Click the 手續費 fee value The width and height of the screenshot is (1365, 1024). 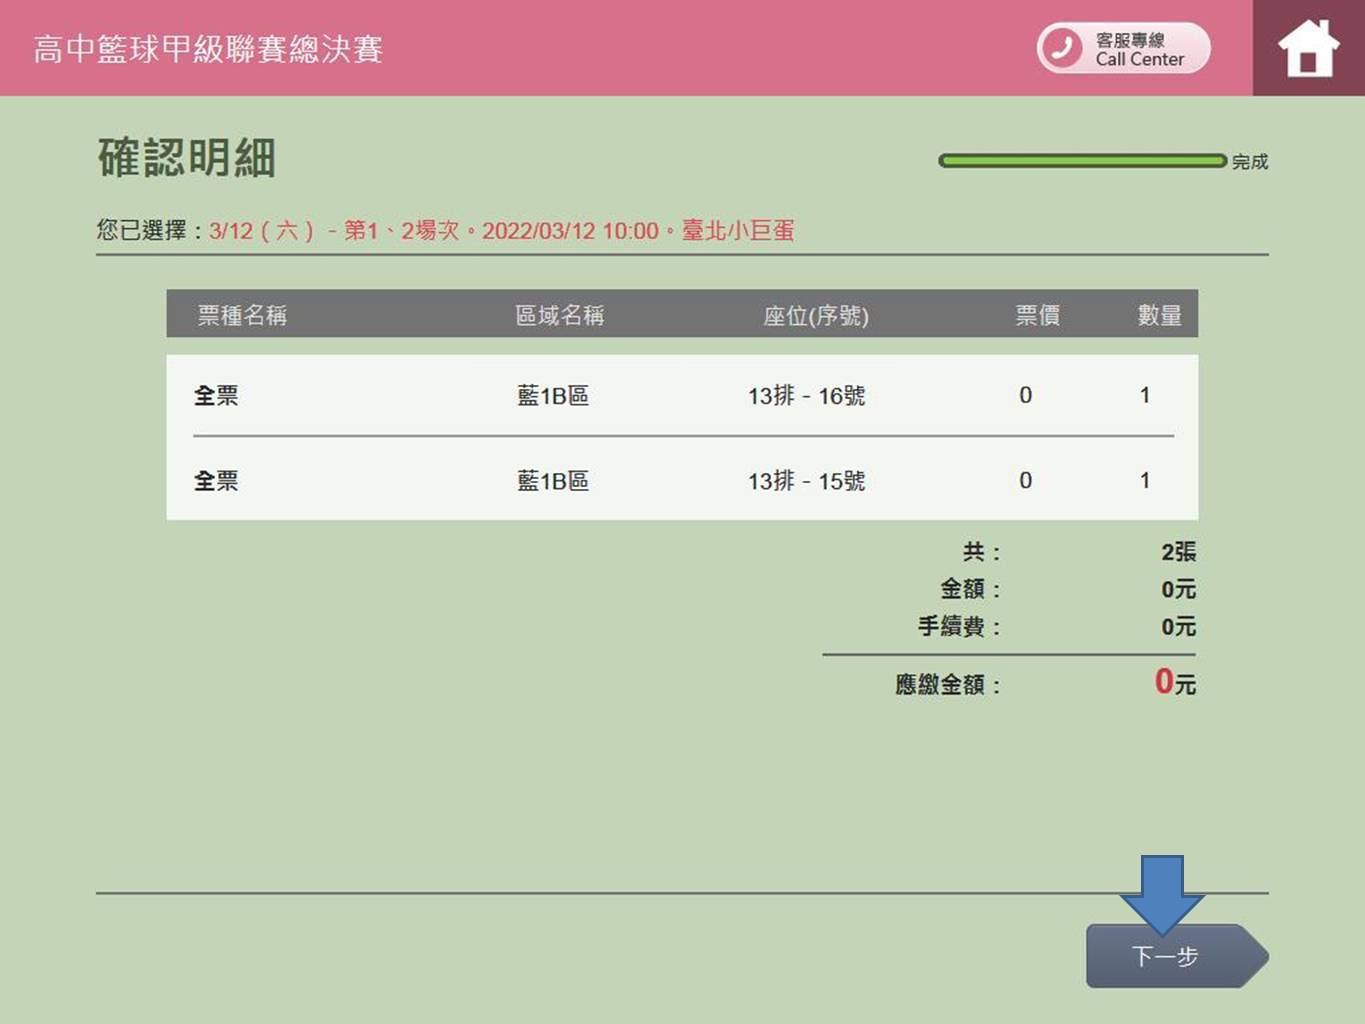[1177, 627]
